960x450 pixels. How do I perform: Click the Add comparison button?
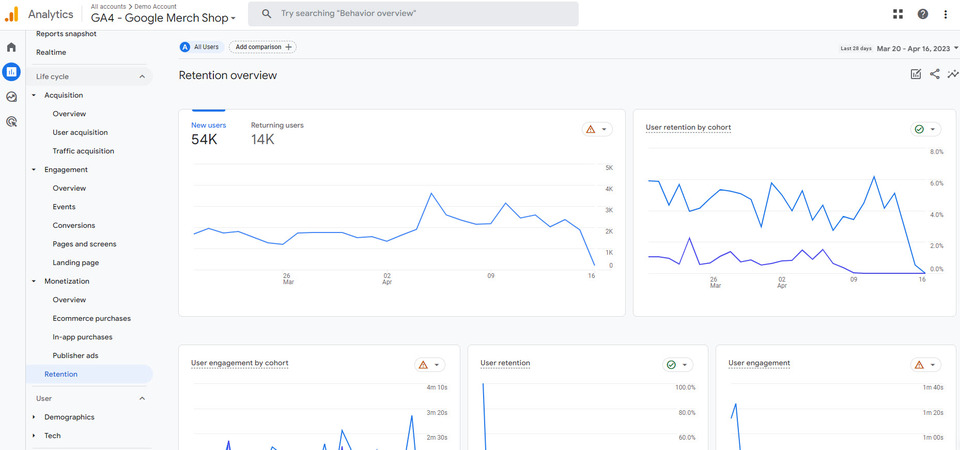coord(262,47)
